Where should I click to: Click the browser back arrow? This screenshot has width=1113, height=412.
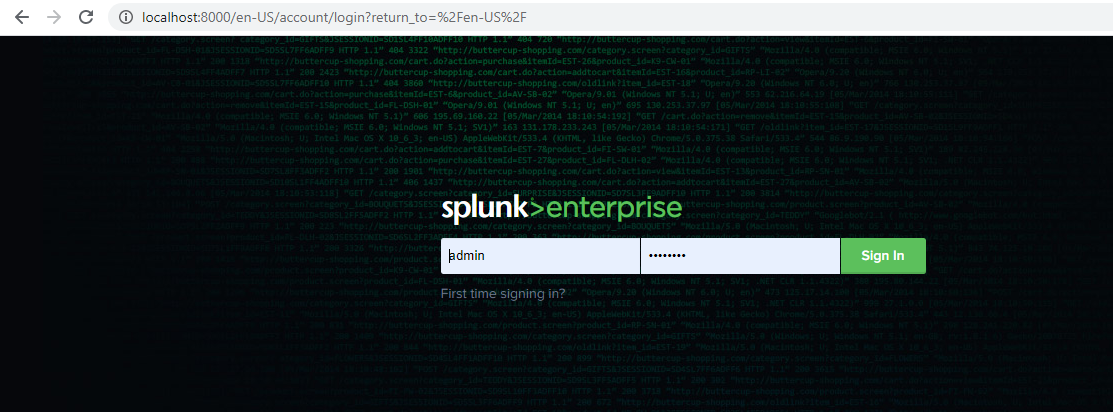22,17
